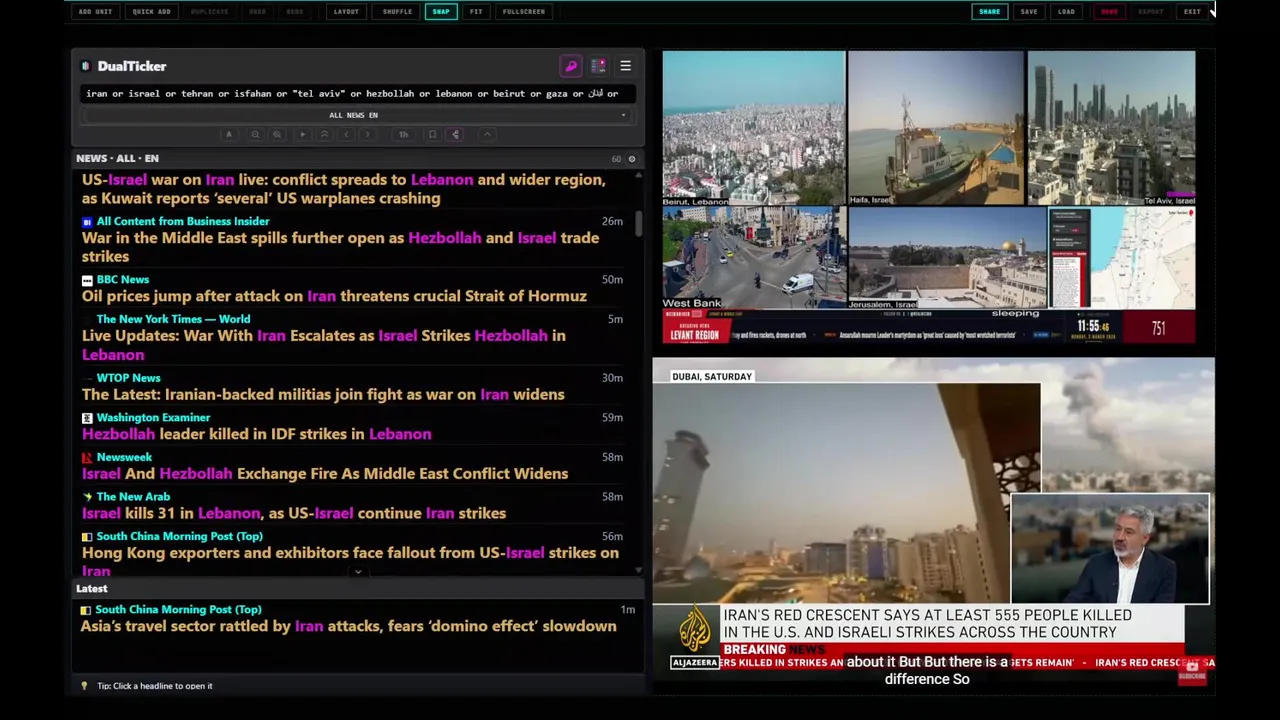Open the layout grid icon beside the key
Screen dimensions: 1280x720
point(598,66)
